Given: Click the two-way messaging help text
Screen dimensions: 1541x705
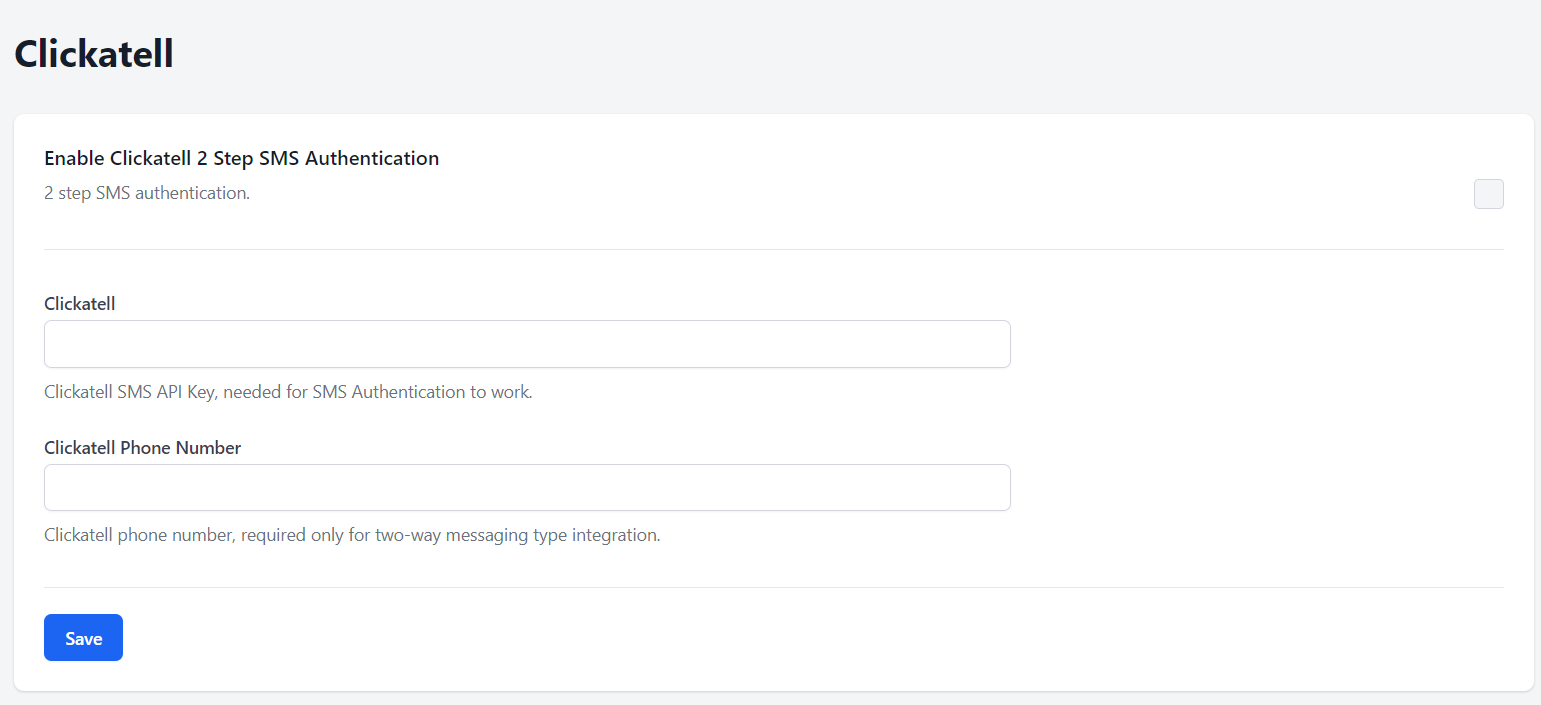Looking at the screenshot, I should click(x=352, y=535).
